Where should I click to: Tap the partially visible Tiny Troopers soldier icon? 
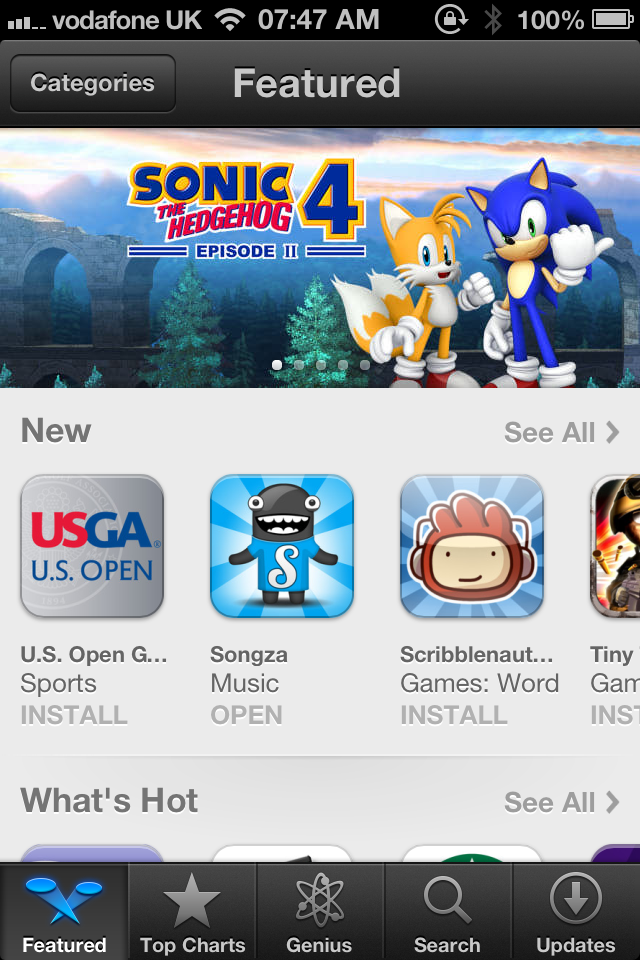tap(615, 546)
